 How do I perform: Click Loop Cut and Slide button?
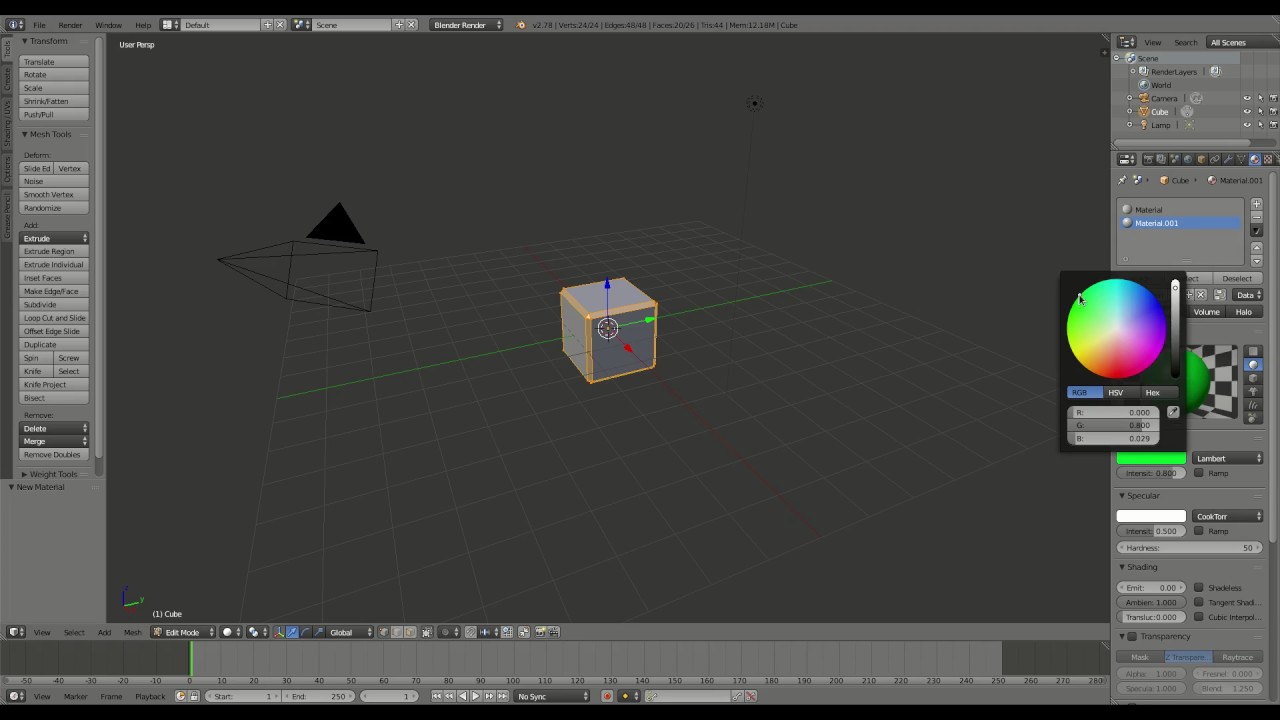pos(55,318)
